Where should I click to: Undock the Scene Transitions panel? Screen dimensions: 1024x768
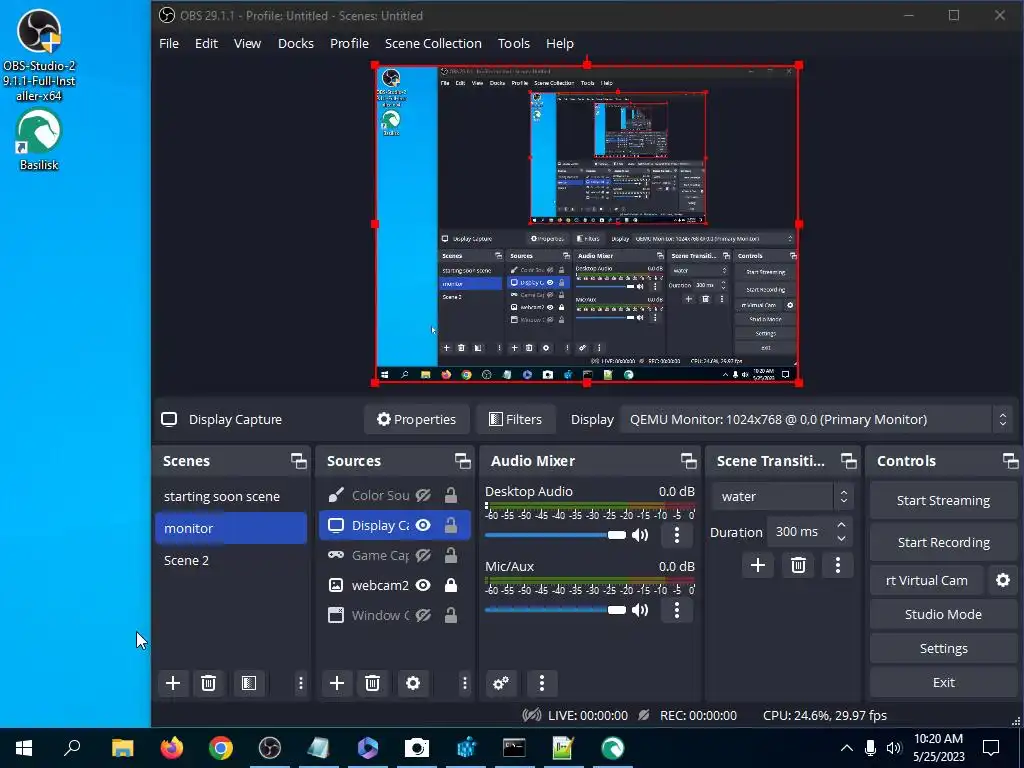pyautogui.click(x=848, y=461)
